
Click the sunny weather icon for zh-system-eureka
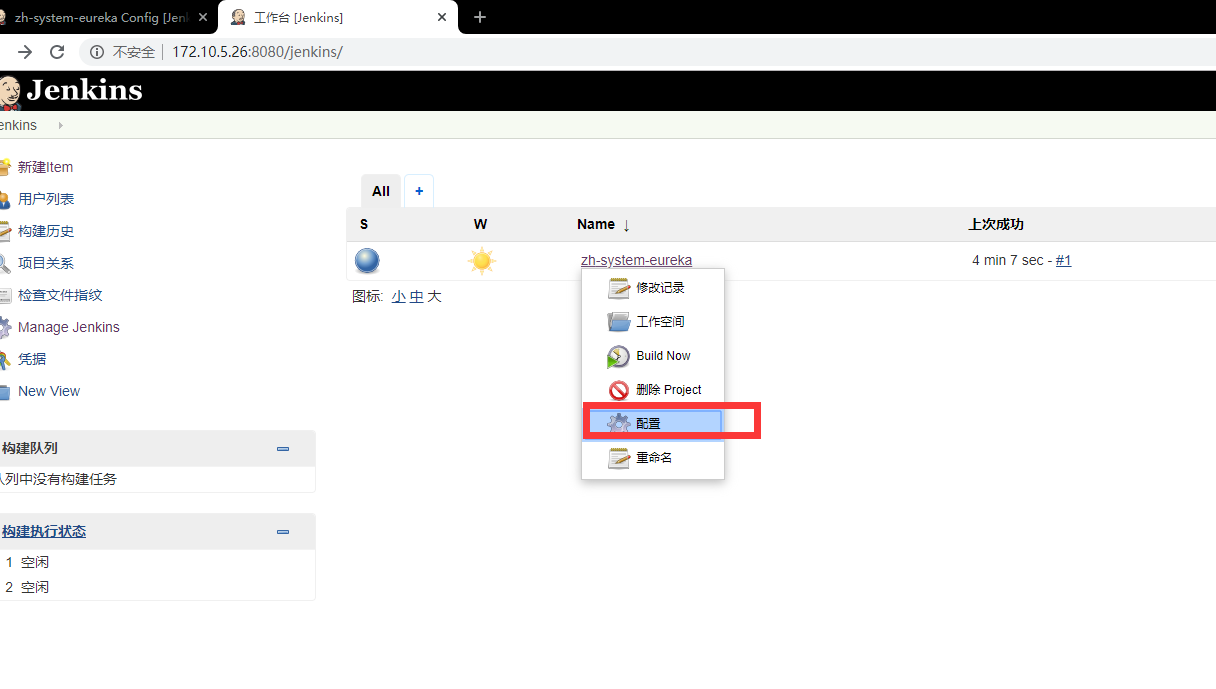coord(482,261)
